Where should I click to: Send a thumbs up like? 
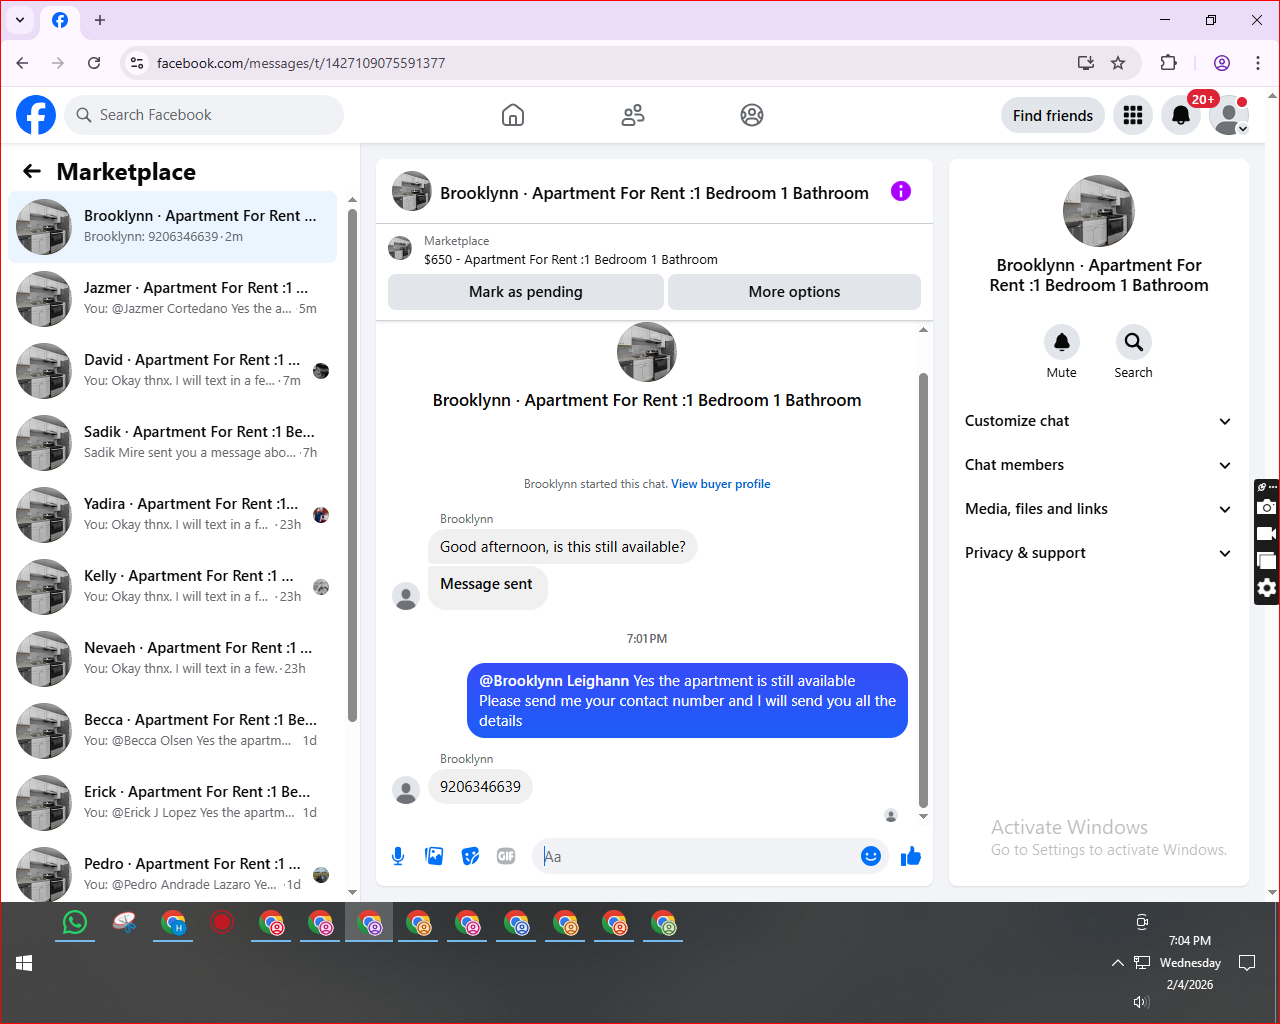pyautogui.click(x=911, y=856)
